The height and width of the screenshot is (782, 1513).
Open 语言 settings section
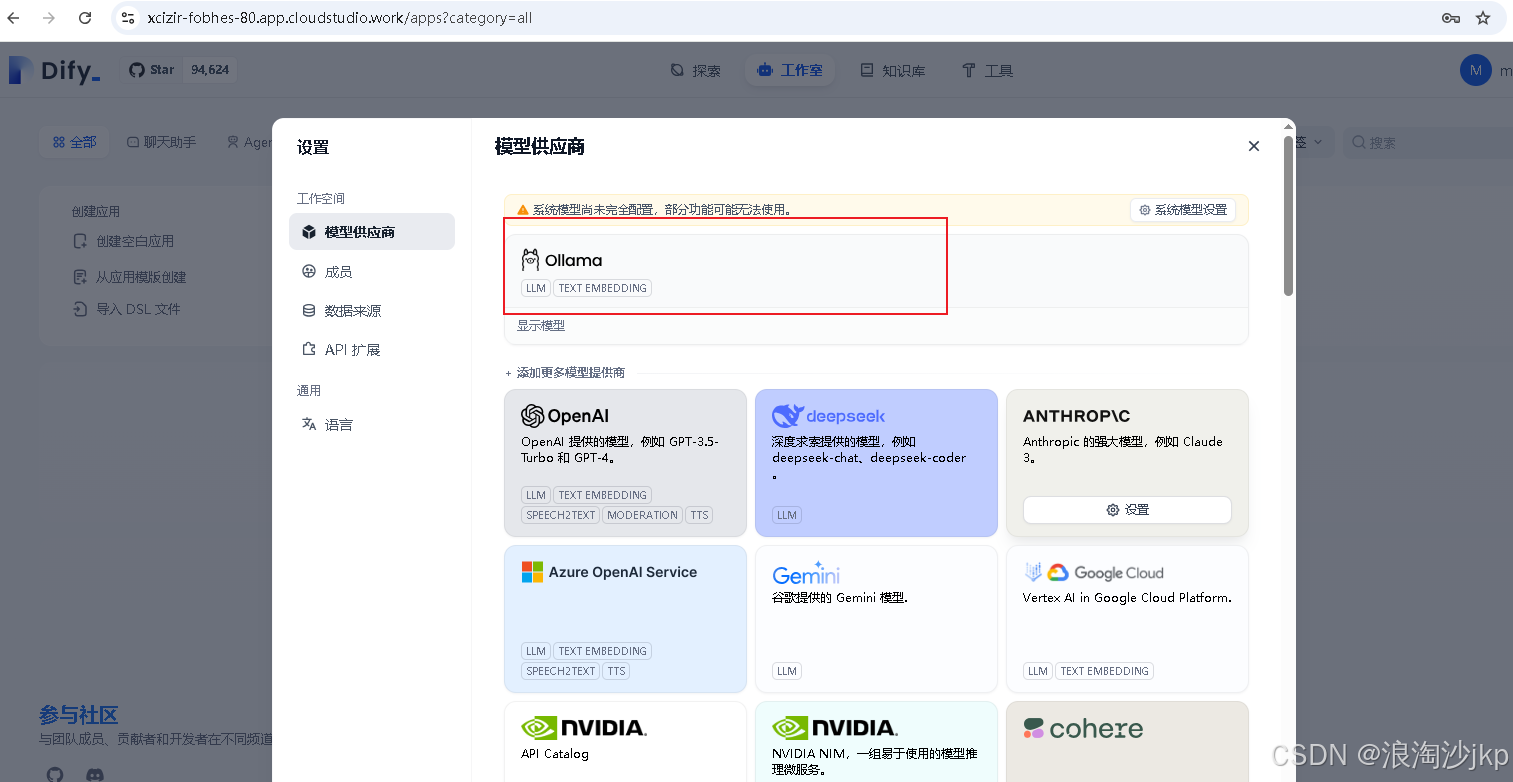click(372, 424)
